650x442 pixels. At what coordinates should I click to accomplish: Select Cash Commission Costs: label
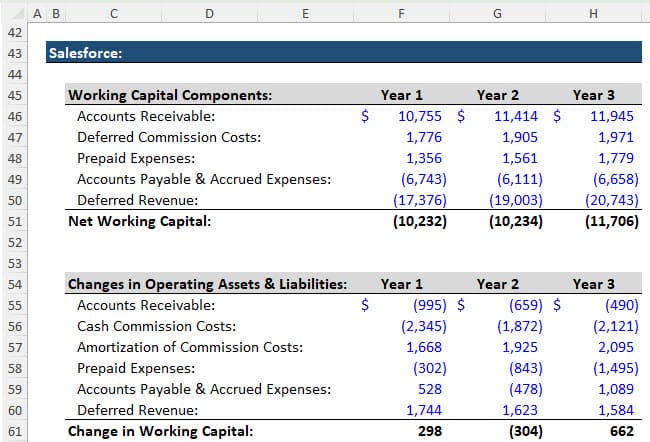pyautogui.click(x=156, y=326)
